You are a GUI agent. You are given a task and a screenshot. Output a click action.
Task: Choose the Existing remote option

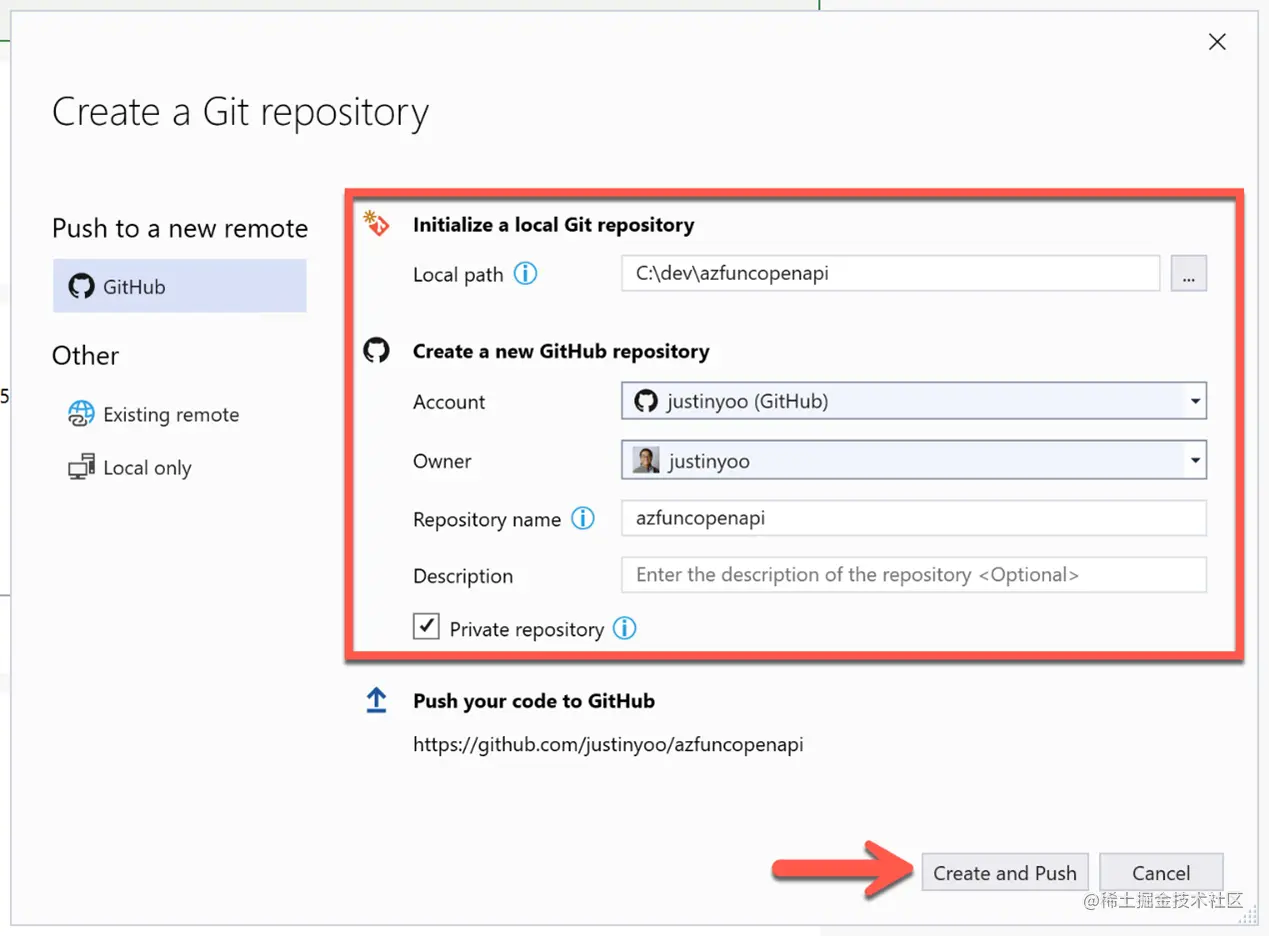[153, 415]
